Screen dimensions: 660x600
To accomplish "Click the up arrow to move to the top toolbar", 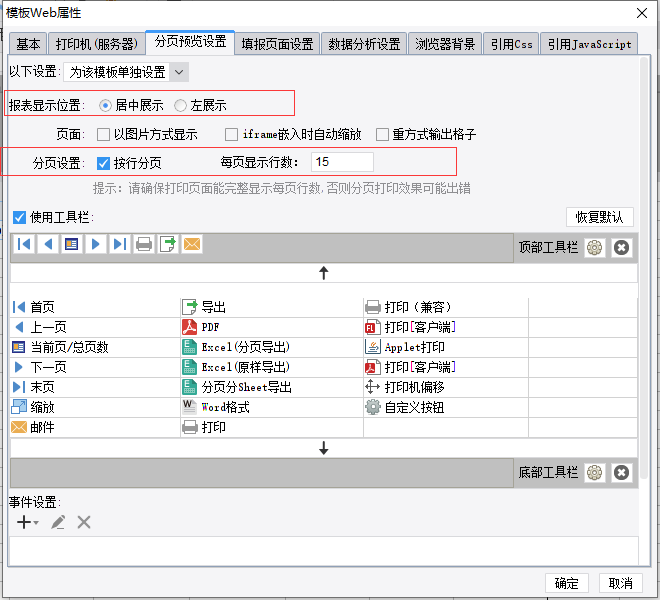I will [x=323, y=273].
